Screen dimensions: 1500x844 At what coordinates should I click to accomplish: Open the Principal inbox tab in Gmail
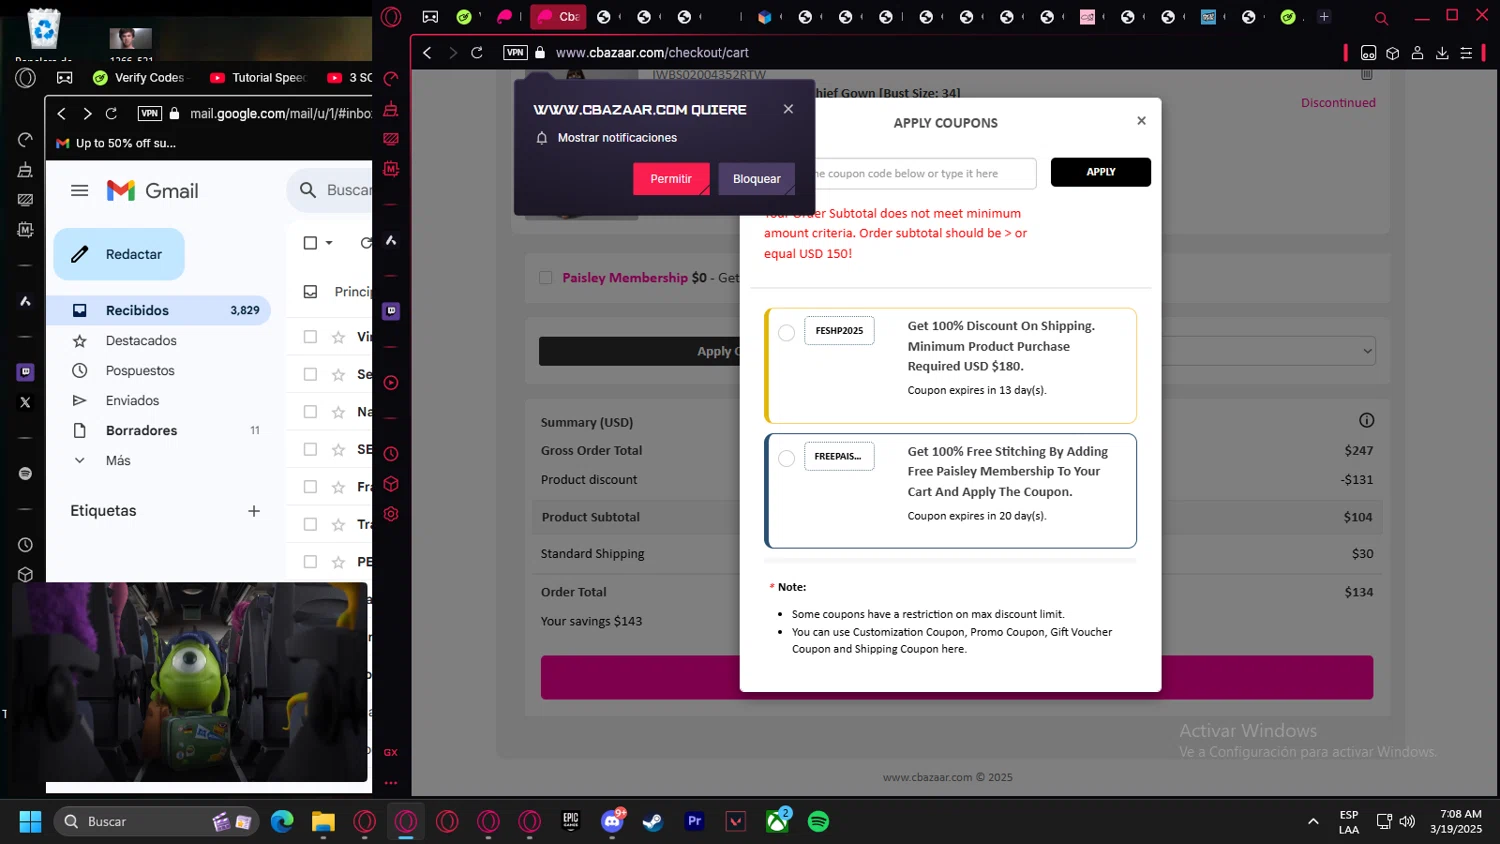coord(338,291)
